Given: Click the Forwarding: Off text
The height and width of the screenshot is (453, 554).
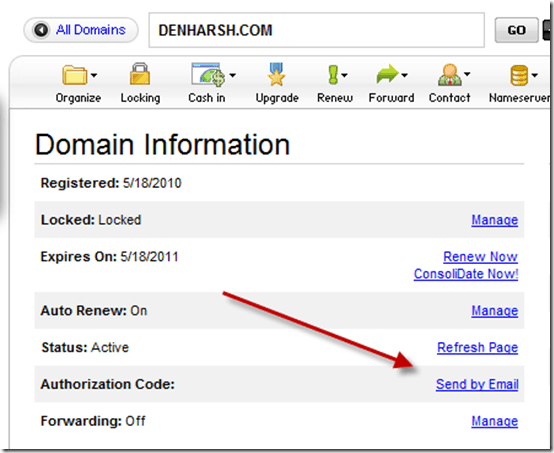Looking at the screenshot, I should pyautogui.click(x=93, y=421).
